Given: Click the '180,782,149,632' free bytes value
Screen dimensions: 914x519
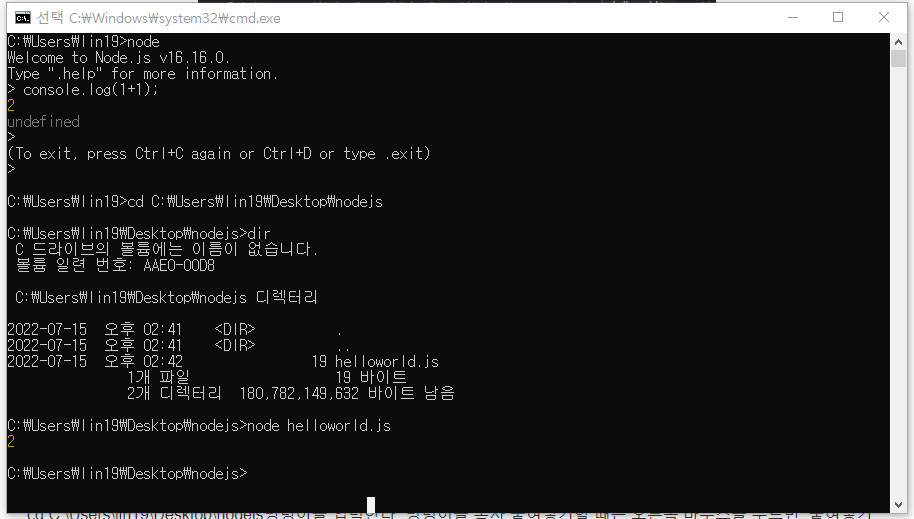Looking at the screenshot, I should tap(299, 394).
